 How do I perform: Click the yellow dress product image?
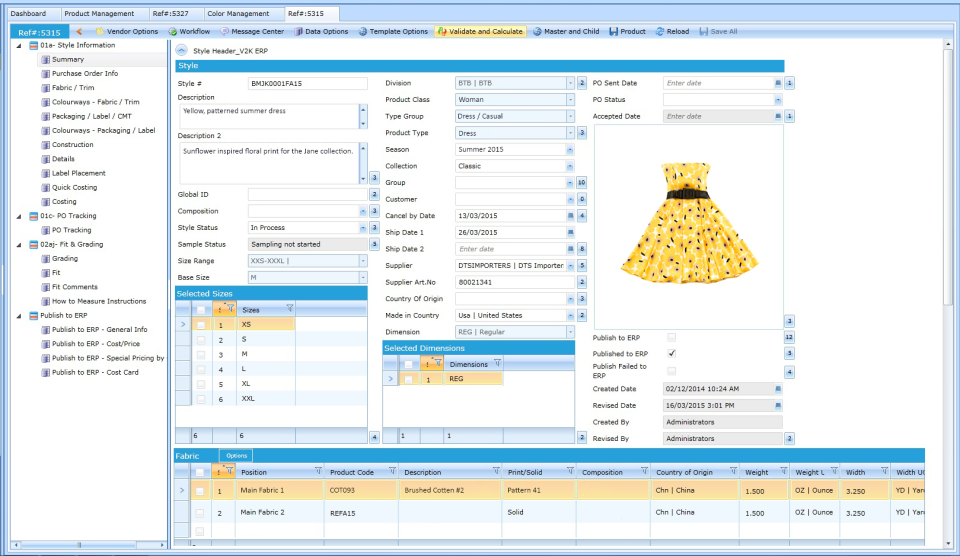688,223
